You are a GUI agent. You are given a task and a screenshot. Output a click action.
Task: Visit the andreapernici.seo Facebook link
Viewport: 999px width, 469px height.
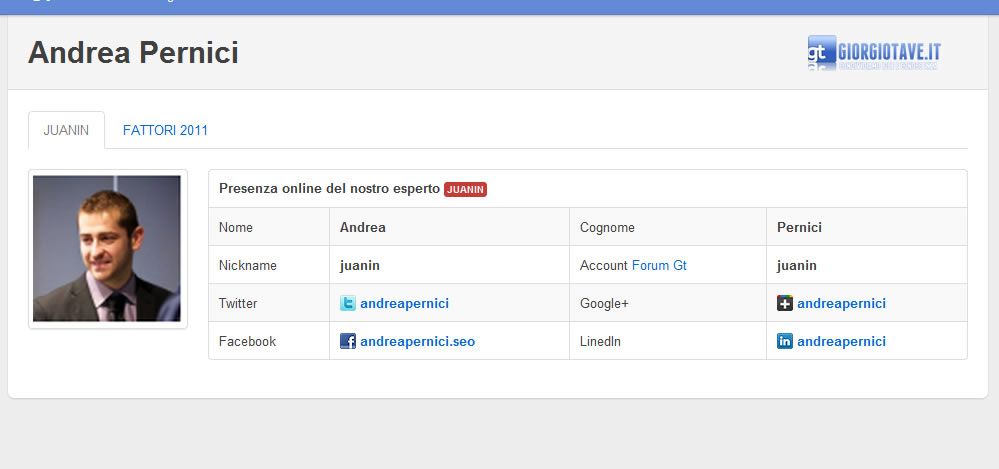coord(417,341)
